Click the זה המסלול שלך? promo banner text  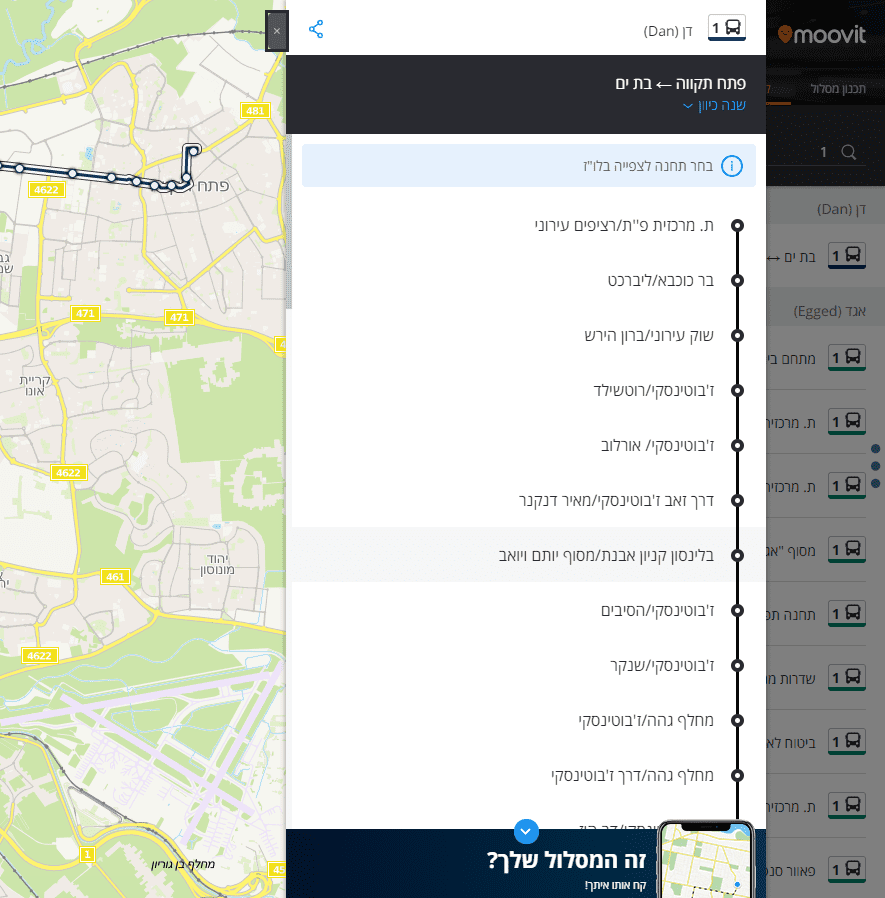567,860
